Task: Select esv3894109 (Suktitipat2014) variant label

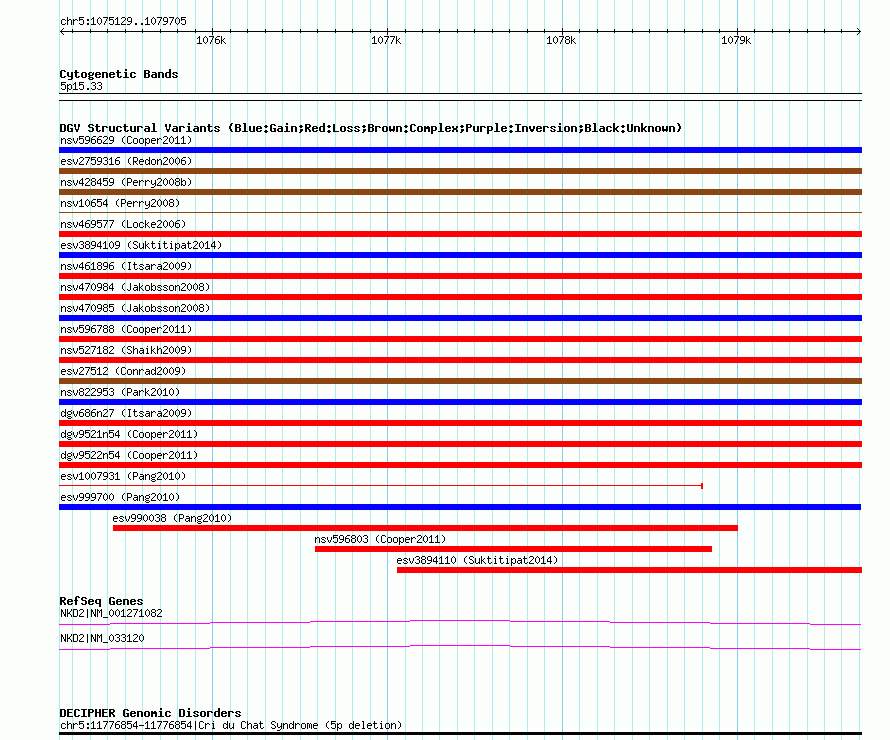Action: 140,245
